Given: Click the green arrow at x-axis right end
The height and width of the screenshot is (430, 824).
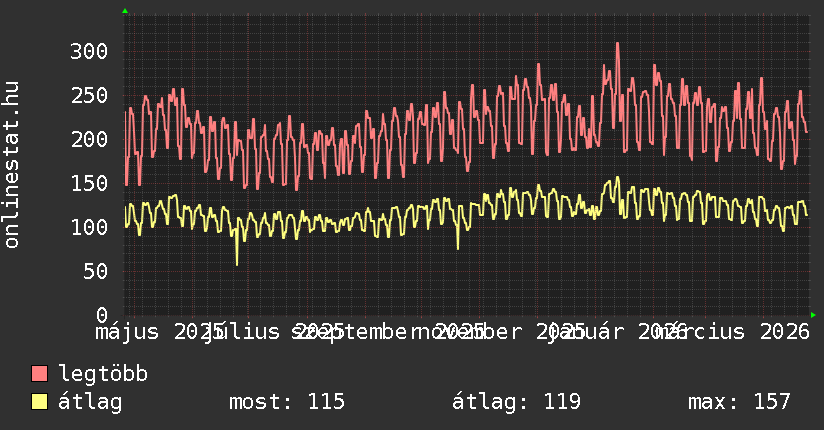Looking at the screenshot, I should [813, 314].
